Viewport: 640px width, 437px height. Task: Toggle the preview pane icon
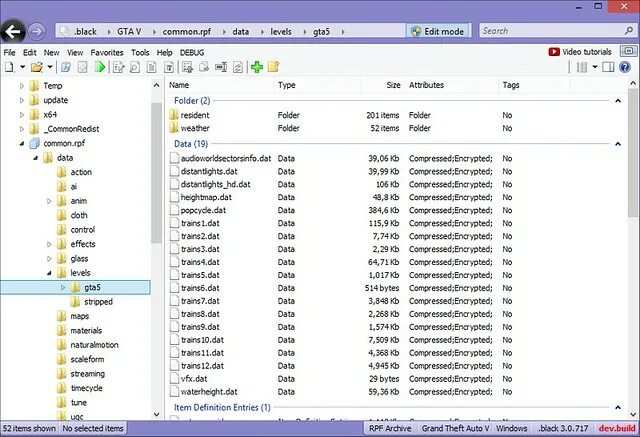coord(608,67)
